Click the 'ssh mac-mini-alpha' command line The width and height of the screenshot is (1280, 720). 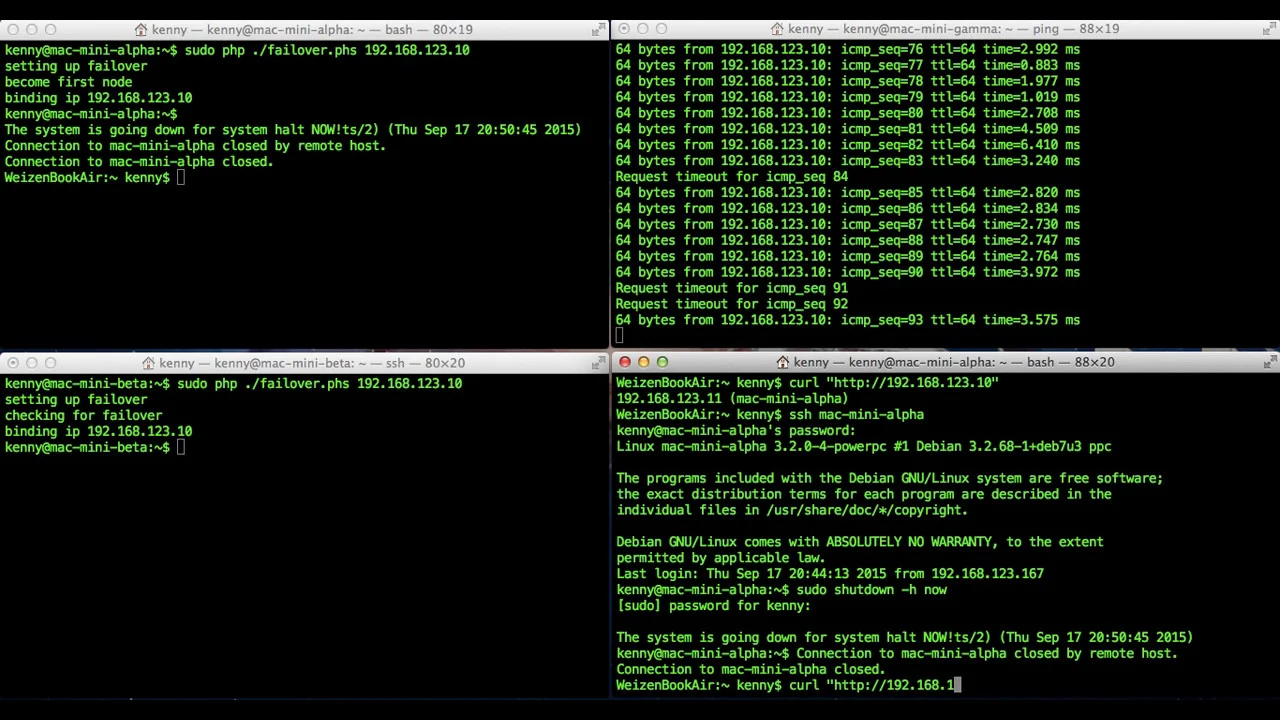[x=770, y=414]
